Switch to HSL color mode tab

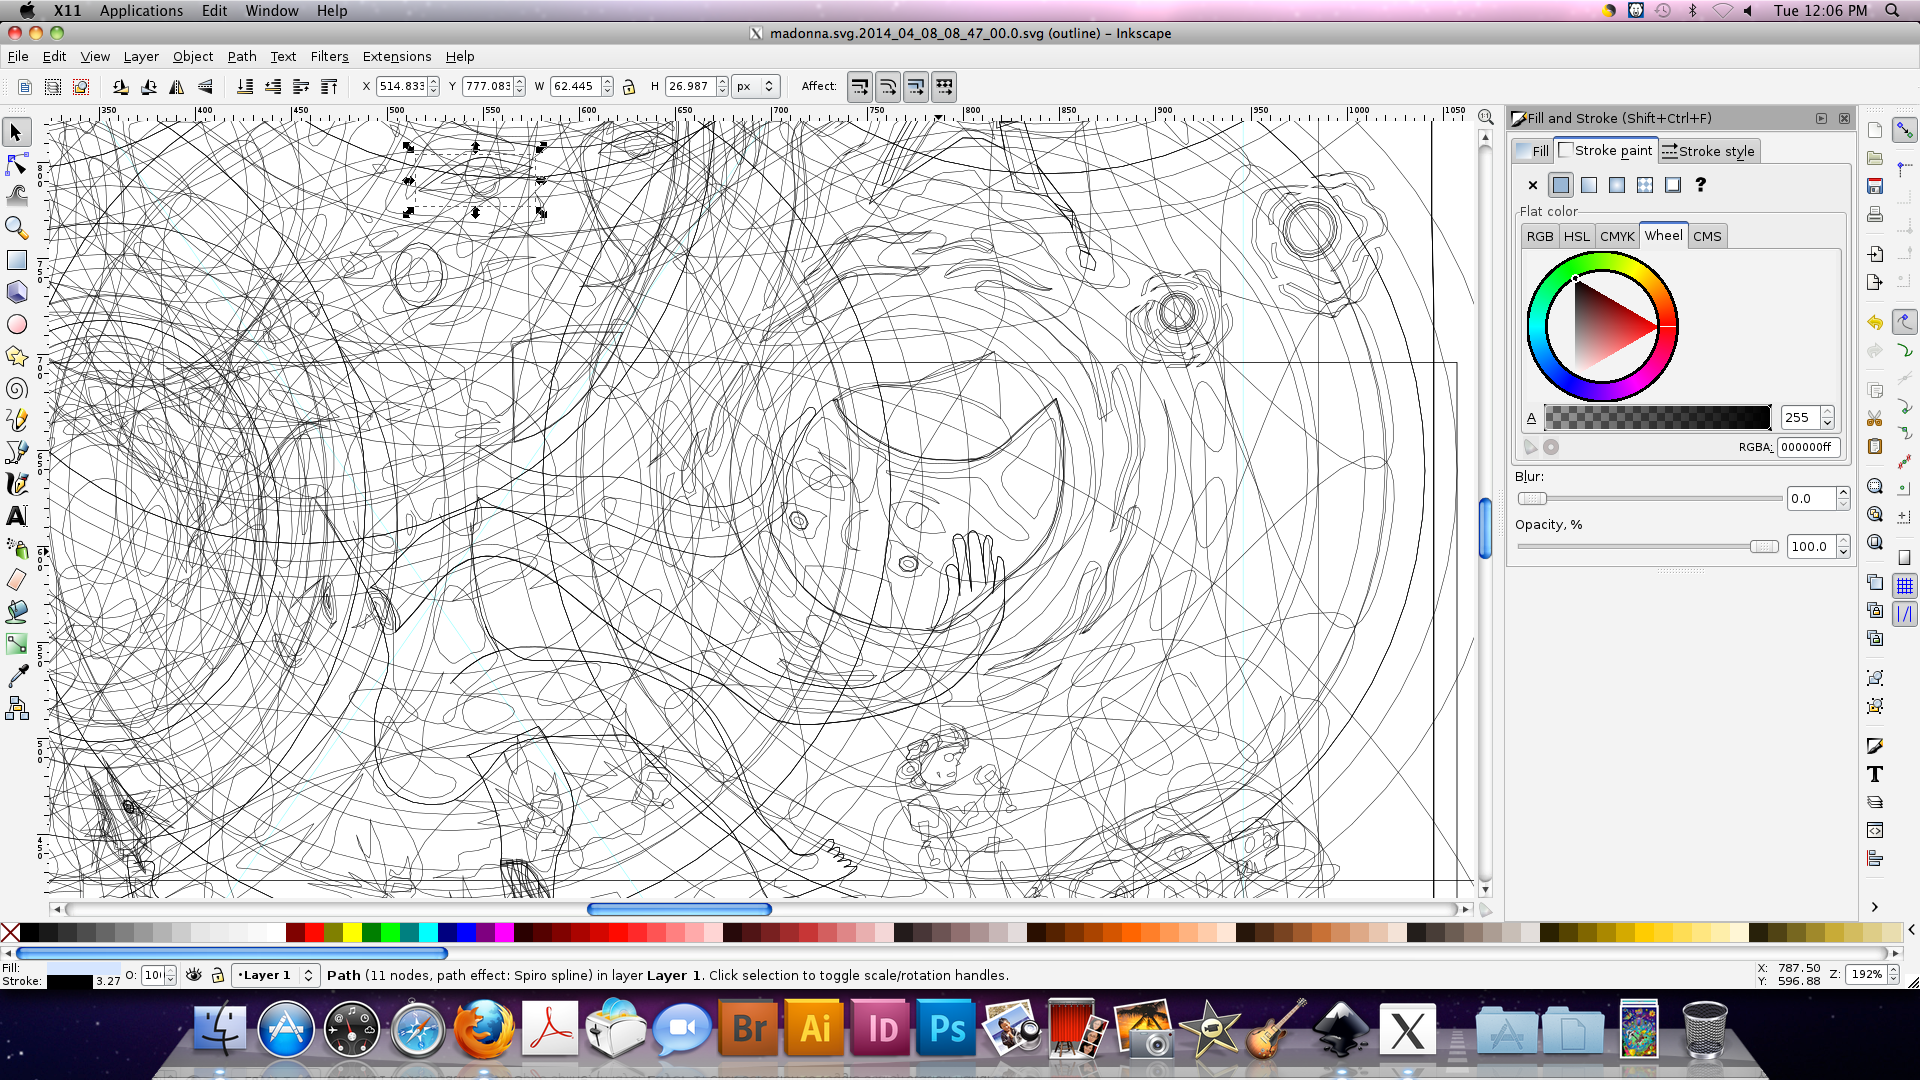pos(1577,237)
